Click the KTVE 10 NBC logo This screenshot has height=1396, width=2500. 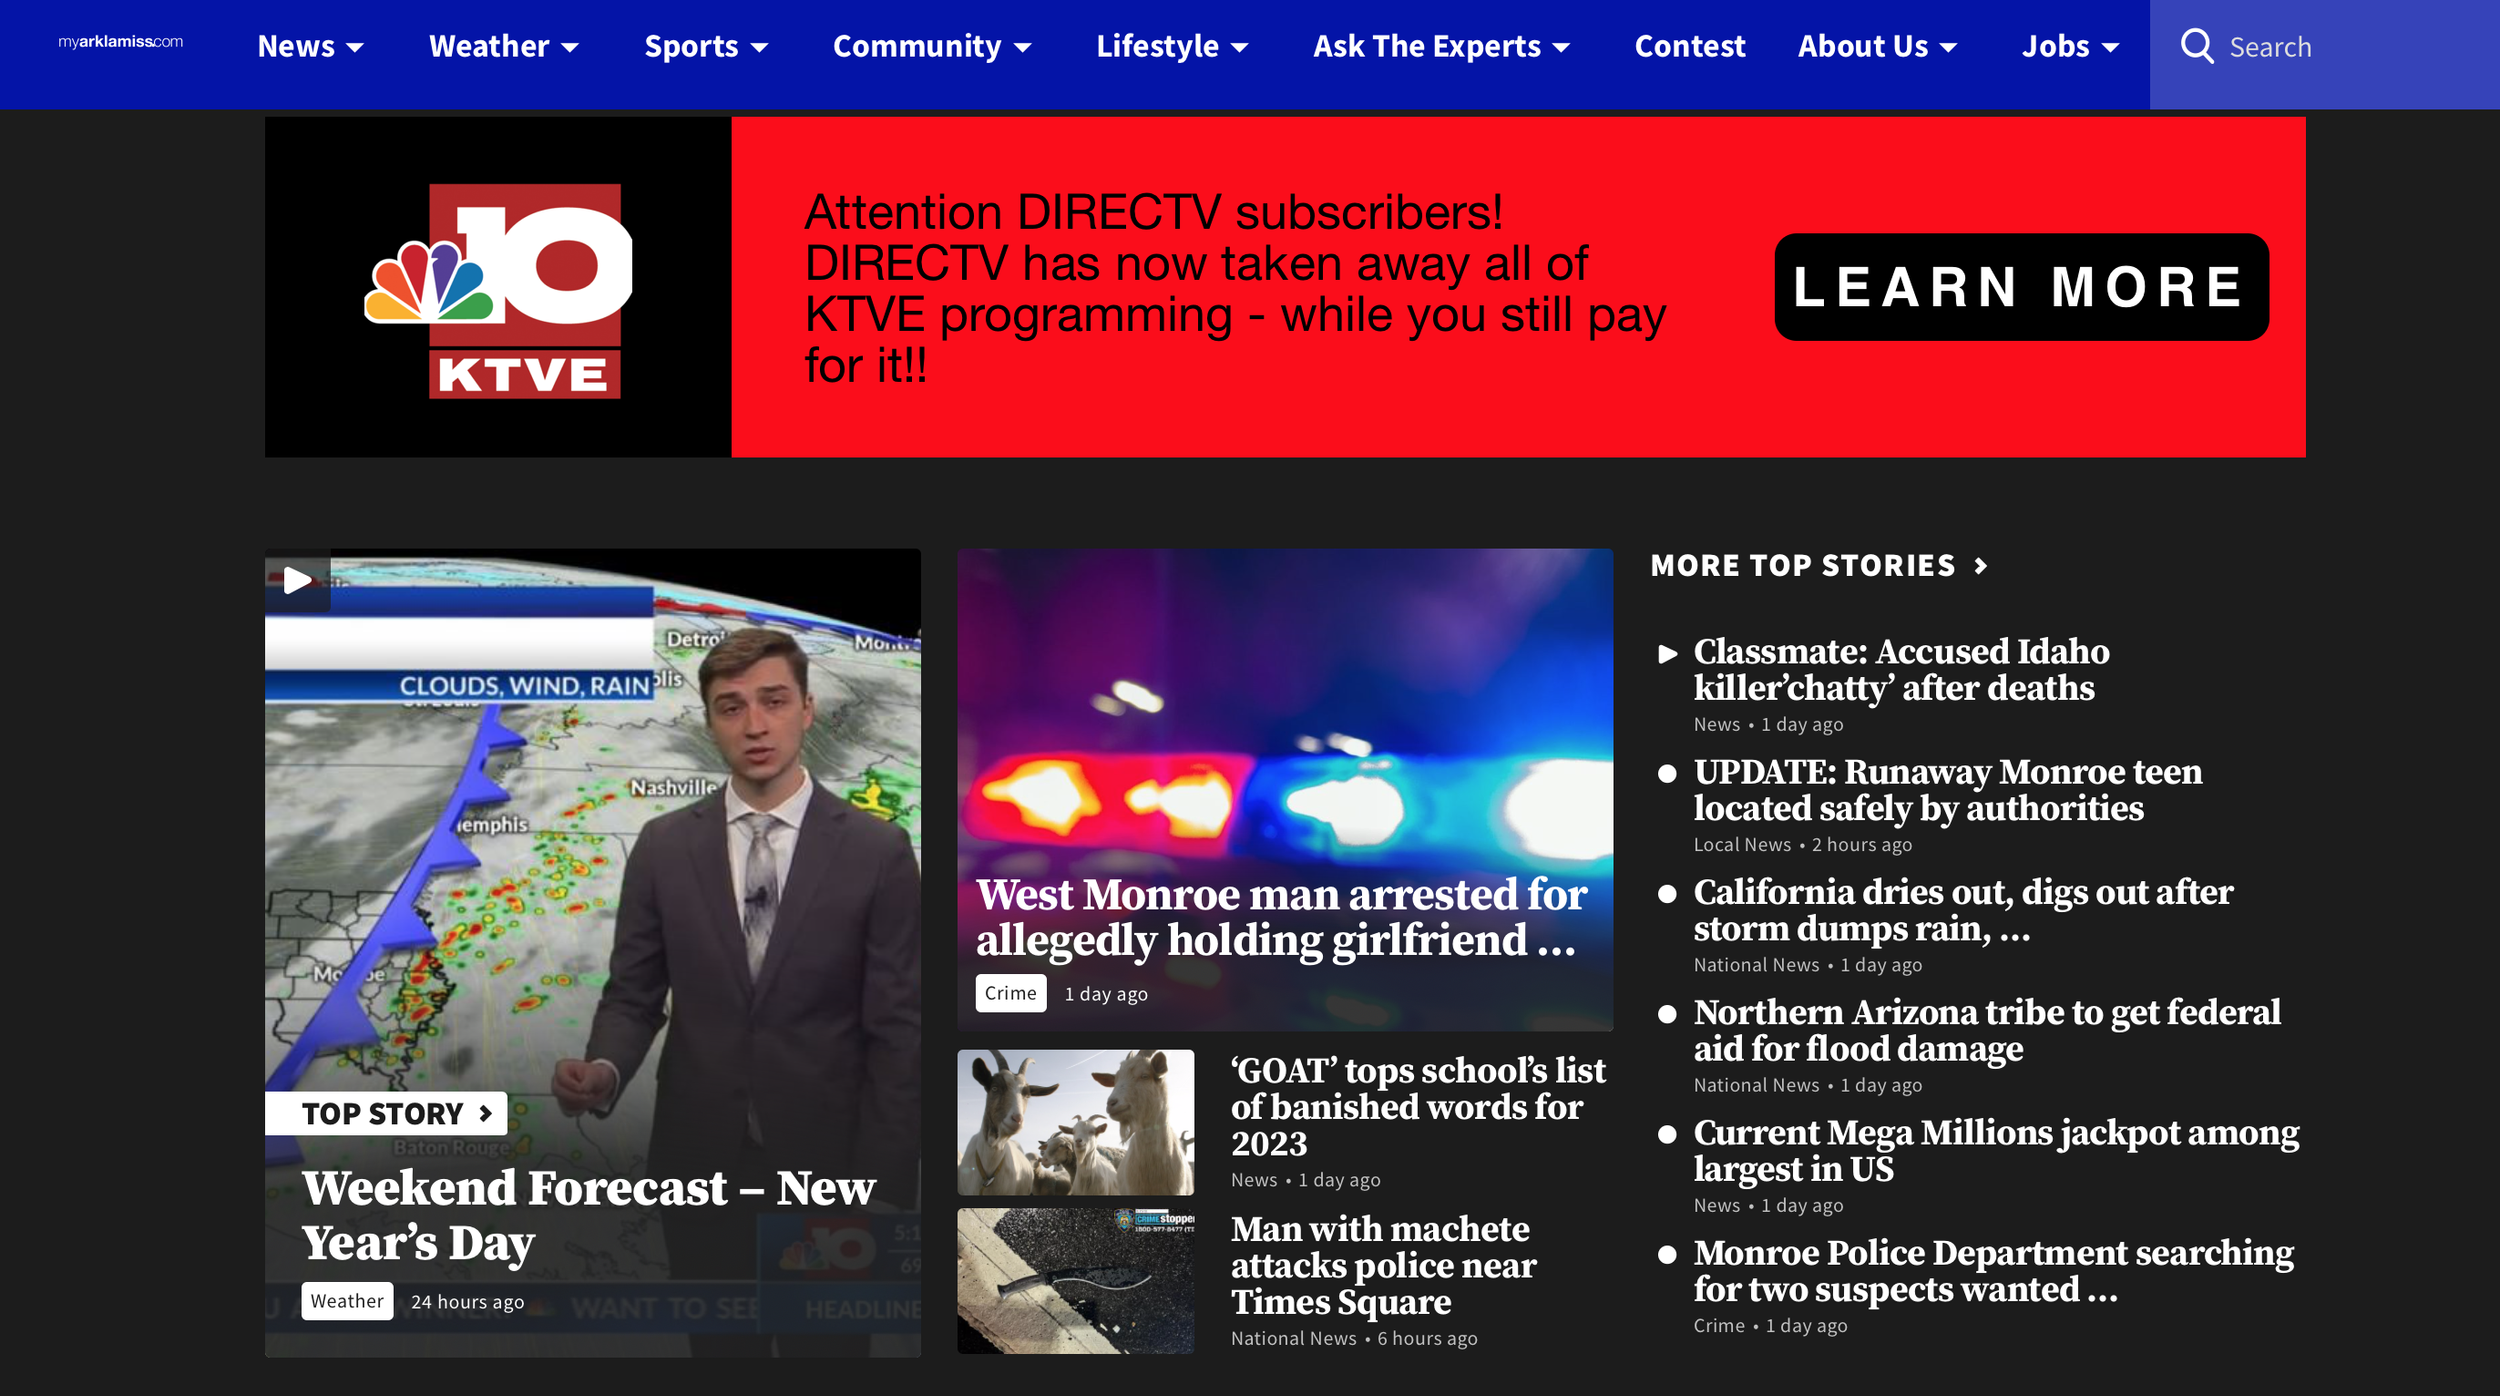[498, 290]
